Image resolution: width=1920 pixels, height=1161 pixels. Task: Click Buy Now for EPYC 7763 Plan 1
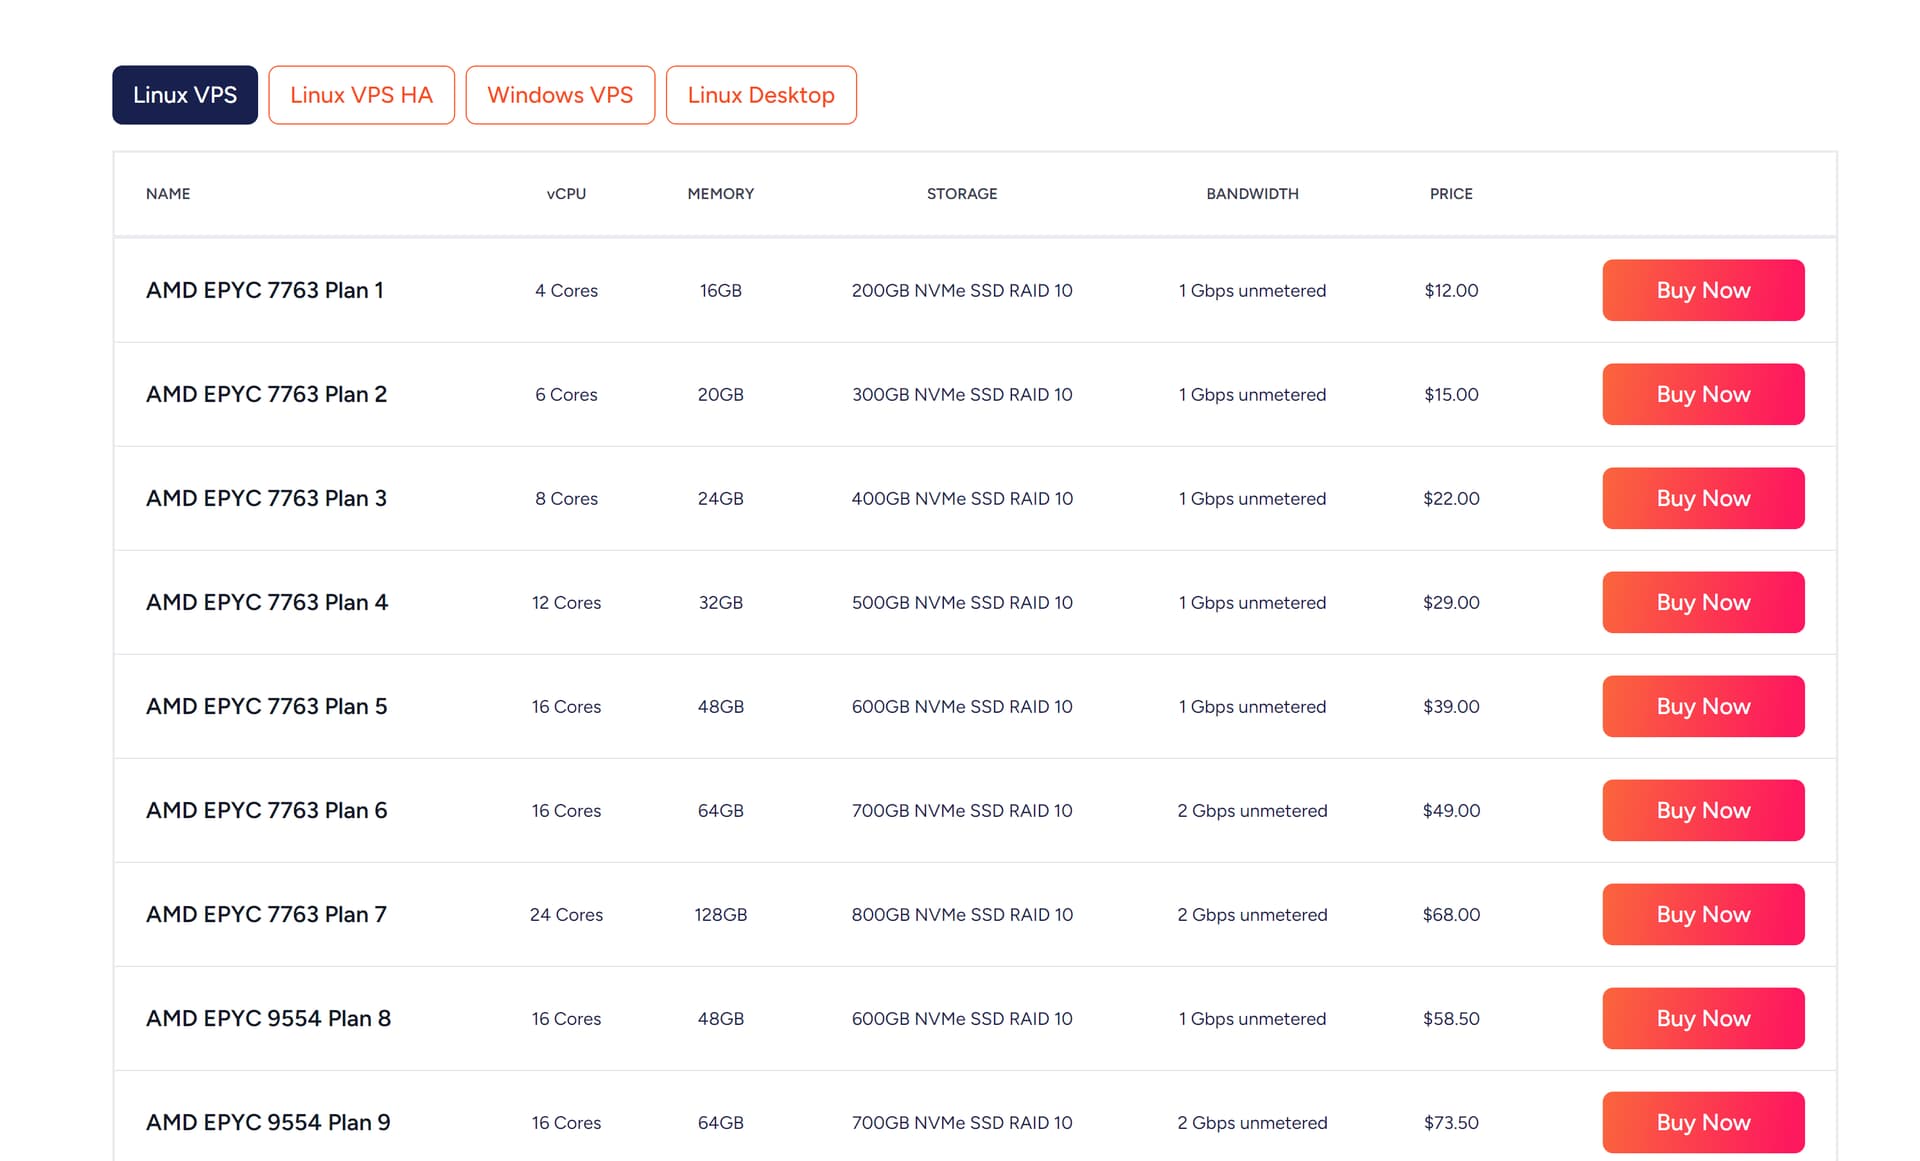coord(1703,290)
